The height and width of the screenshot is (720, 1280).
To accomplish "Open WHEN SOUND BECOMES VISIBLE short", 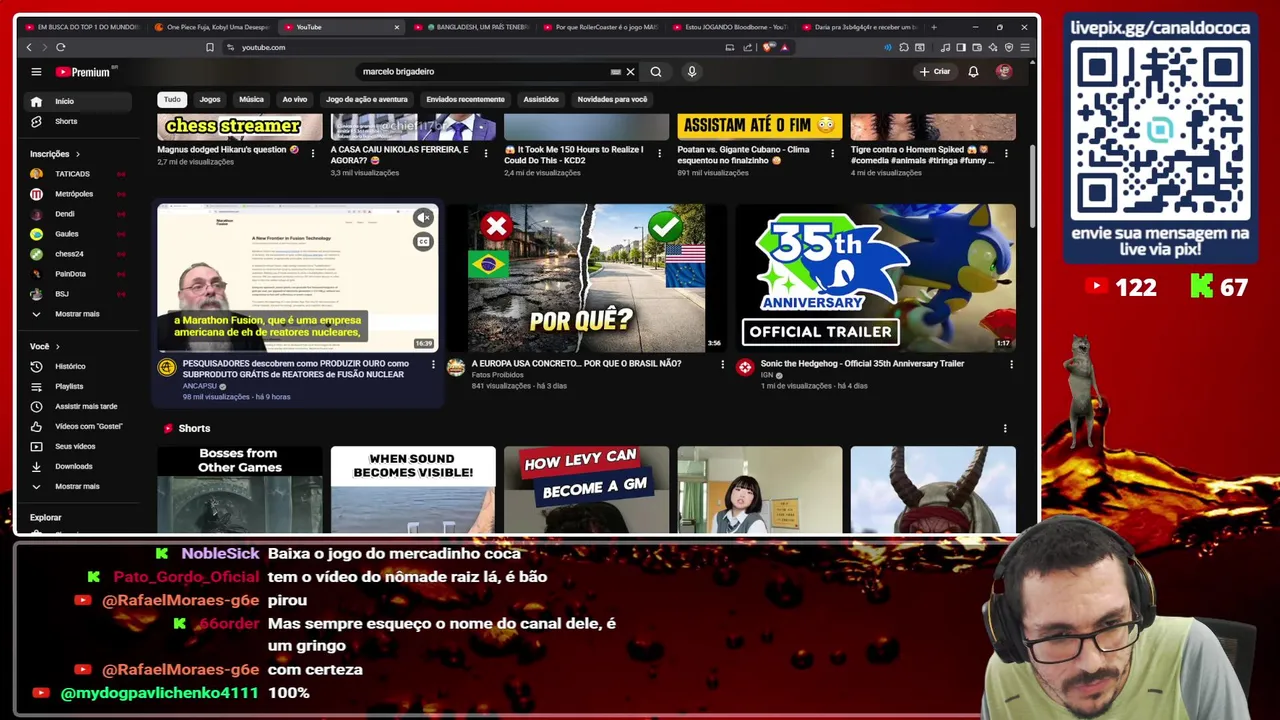I will pos(413,490).
